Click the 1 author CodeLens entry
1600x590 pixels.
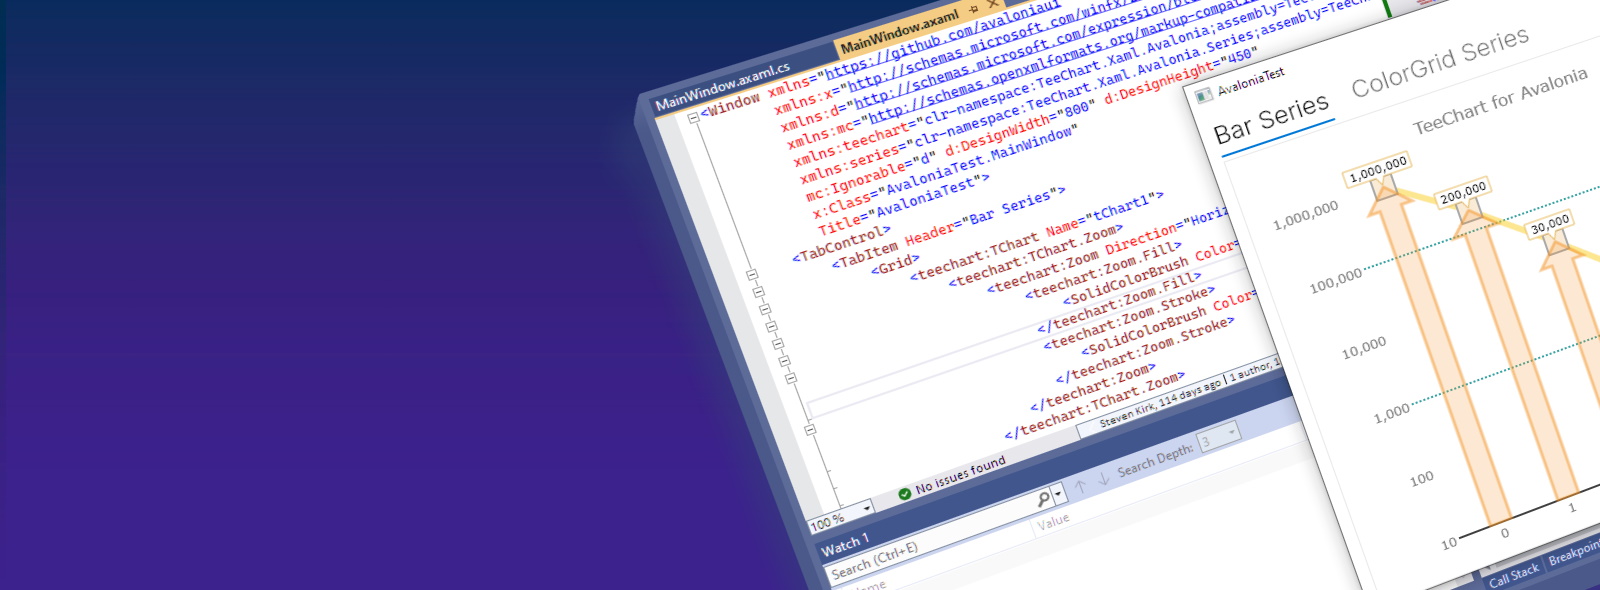coord(1251,370)
